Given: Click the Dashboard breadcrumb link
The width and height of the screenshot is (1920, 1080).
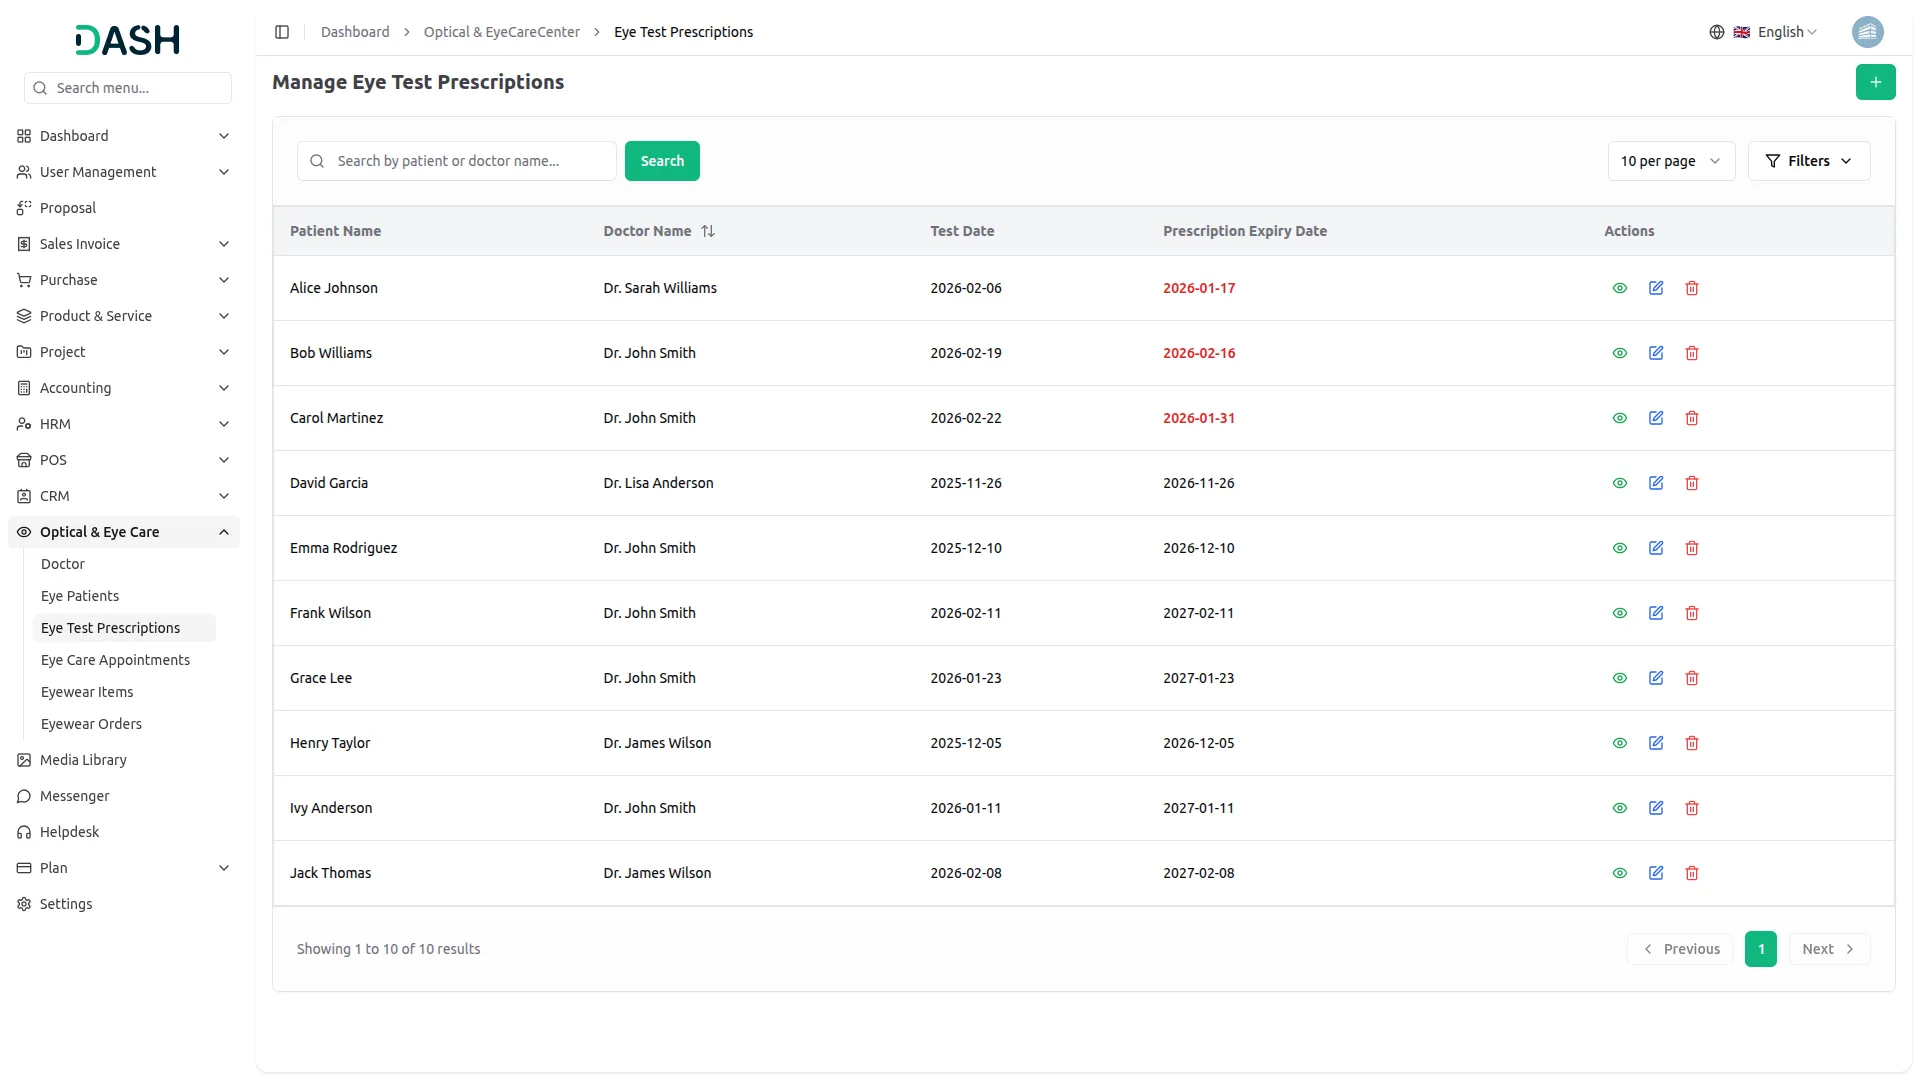Looking at the screenshot, I should click(x=355, y=32).
